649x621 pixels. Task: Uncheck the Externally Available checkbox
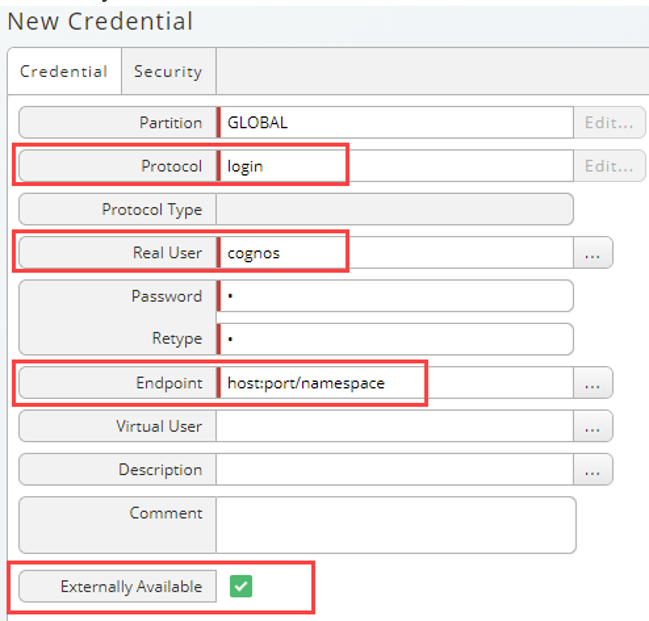point(241,586)
